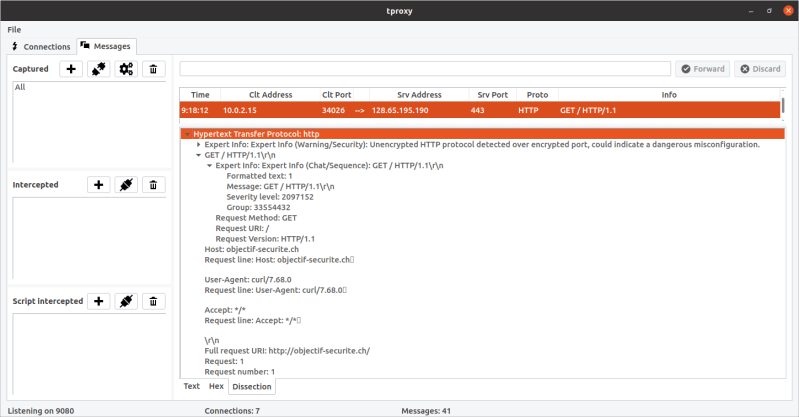Switch to the Connections tab
Screen dimensions: 799x417
pos(42,46)
